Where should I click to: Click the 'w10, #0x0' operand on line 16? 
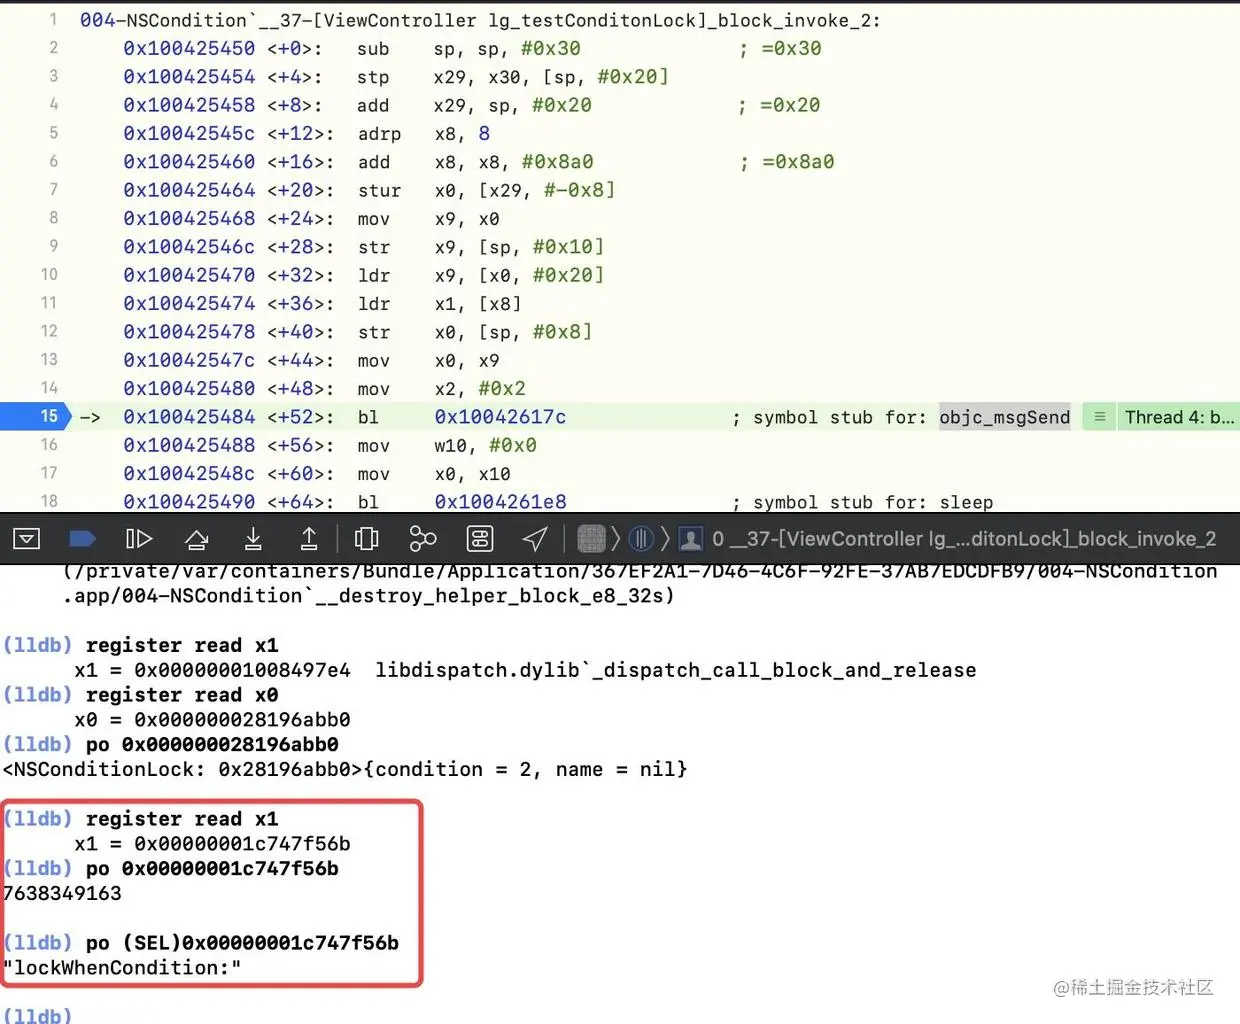(x=485, y=445)
